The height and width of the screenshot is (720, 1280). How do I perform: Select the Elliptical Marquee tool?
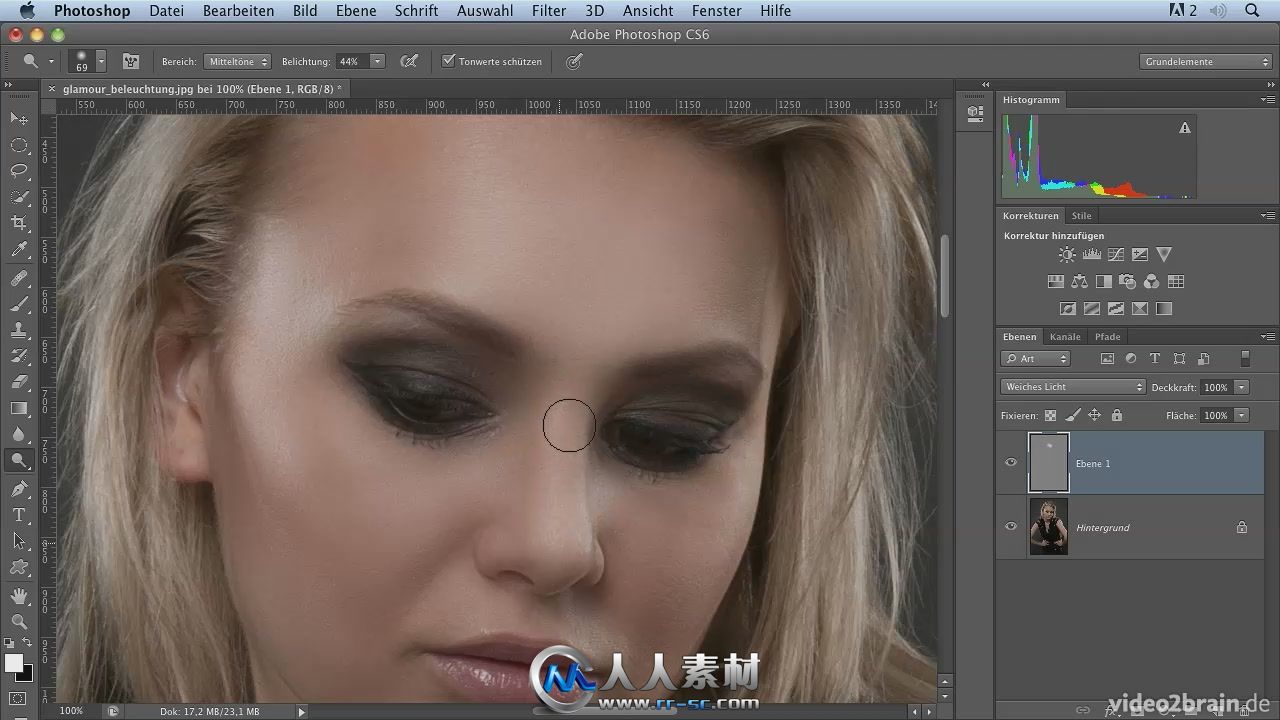[x=19, y=145]
